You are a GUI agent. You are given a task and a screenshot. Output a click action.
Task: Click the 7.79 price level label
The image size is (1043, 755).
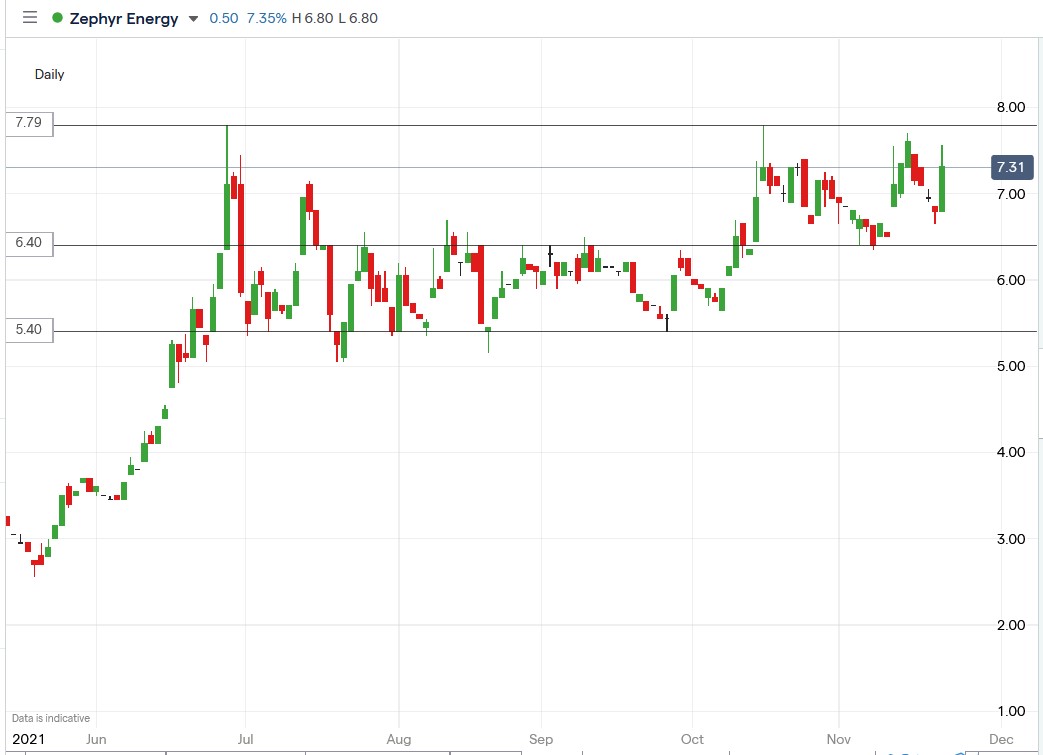29,122
